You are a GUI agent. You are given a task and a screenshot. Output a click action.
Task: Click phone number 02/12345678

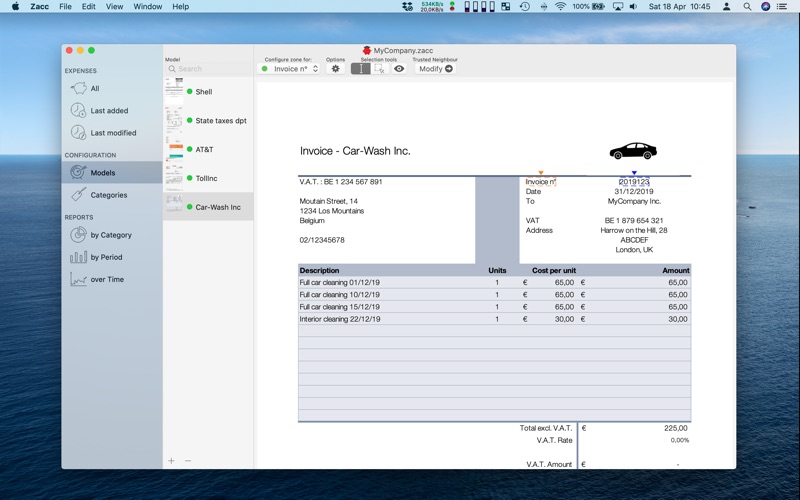click(x=322, y=240)
